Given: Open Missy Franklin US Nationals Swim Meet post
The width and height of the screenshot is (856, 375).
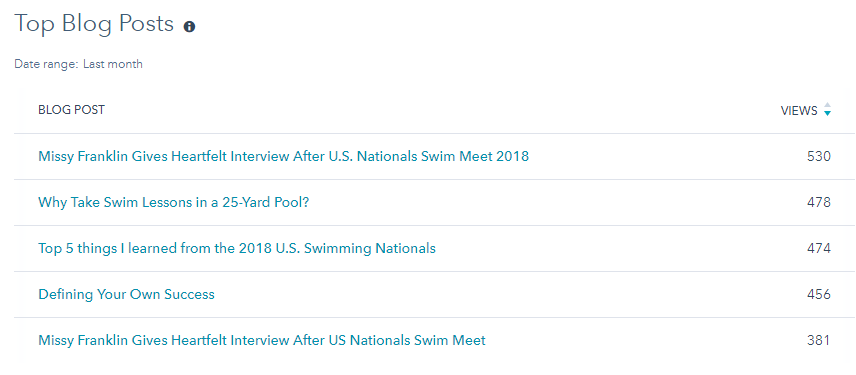Looking at the screenshot, I should (262, 341).
